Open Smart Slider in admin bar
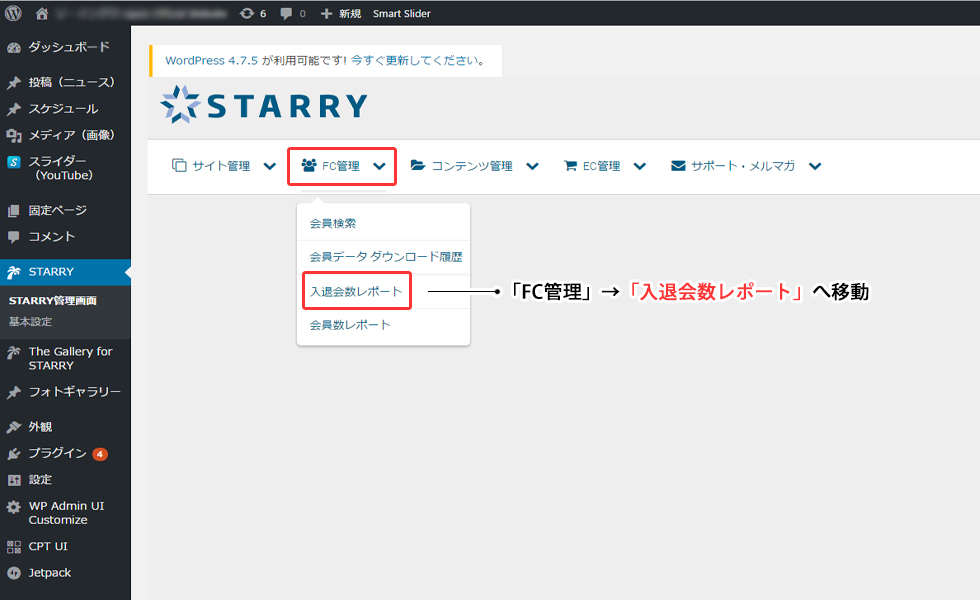The image size is (980, 600). (402, 13)
